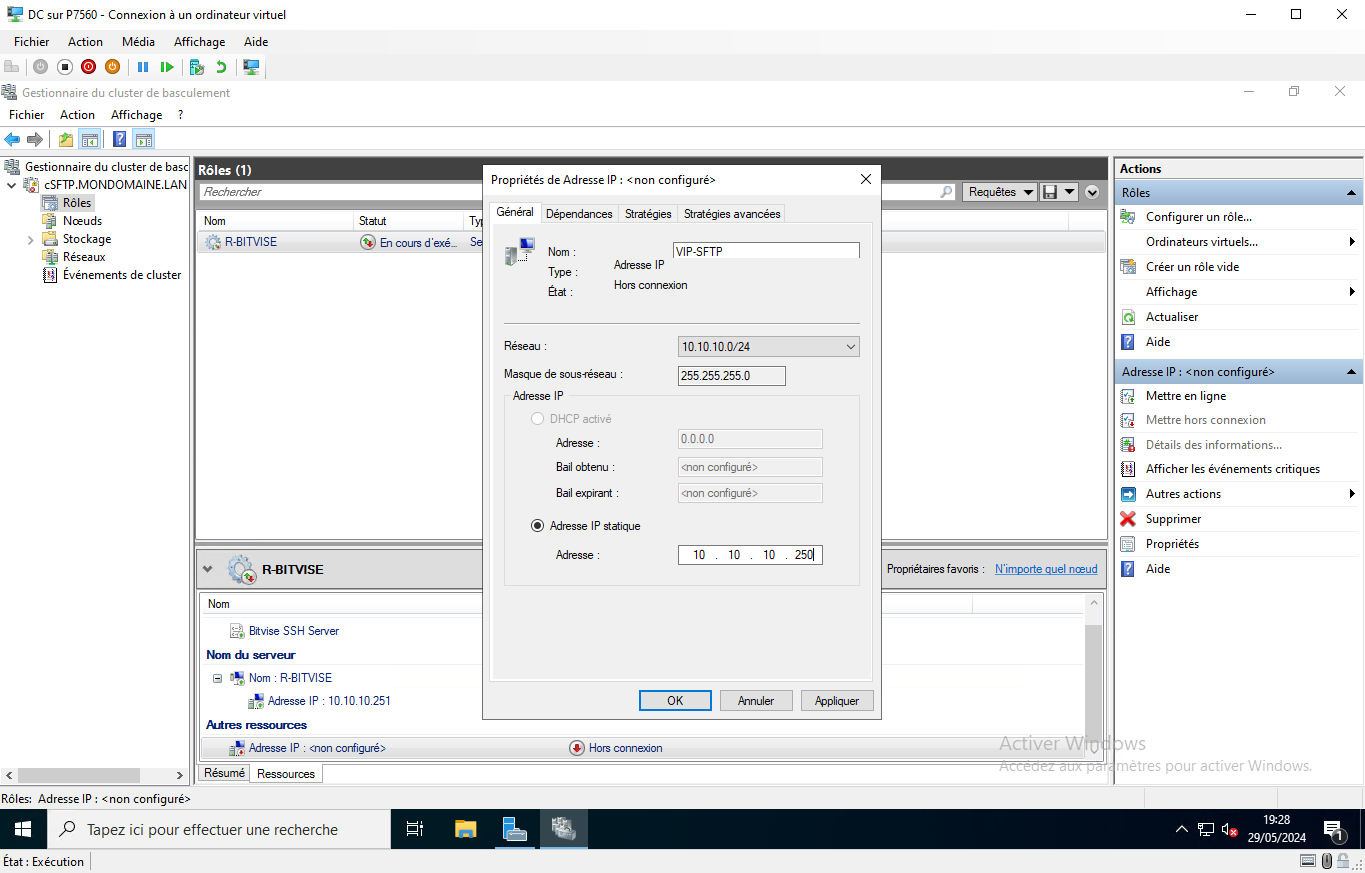Image resolution: width=1365 pixels, height=873 pixels.
Task: Click the green start VM icon
Action: tap(167, 67)
